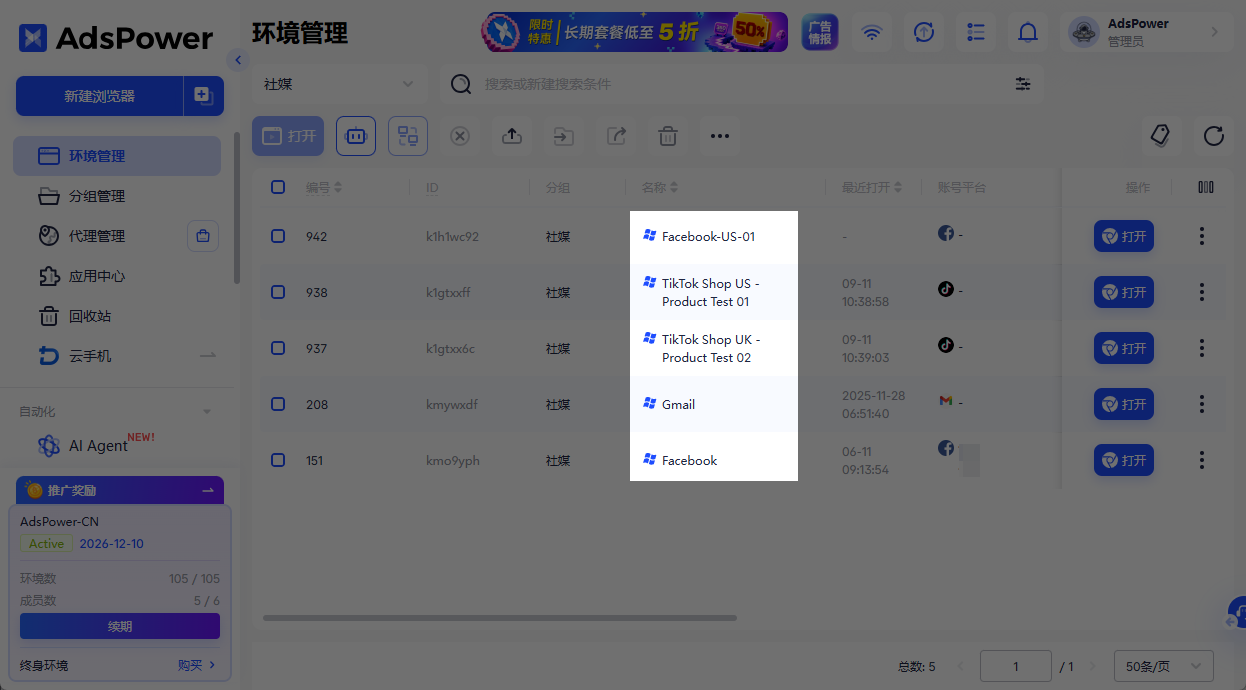Open the task list icon in header
The height and width of the screenshot is (690, 1246).
click(976, 32)
